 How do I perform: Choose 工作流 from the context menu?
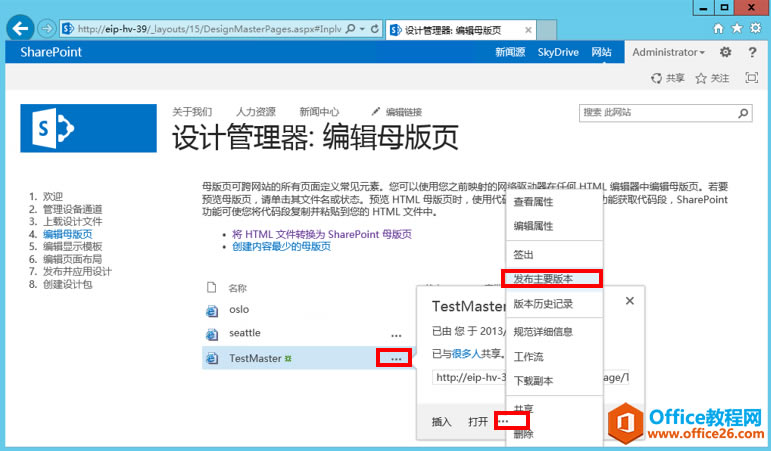tap(529, 357)
